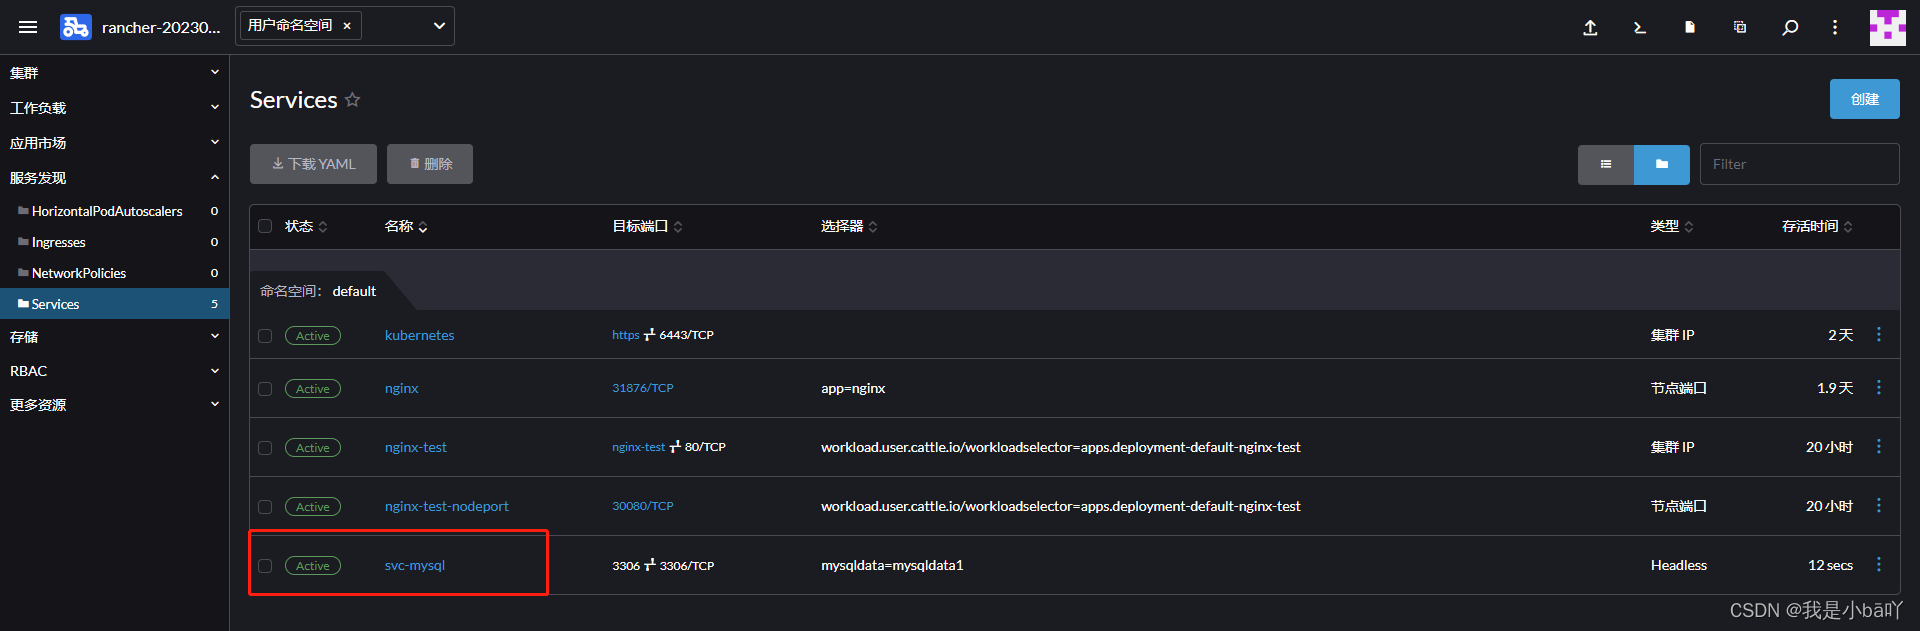Open the user avatar menu
This screenshot has height=631, width=1920.
tap(1887, 28)
